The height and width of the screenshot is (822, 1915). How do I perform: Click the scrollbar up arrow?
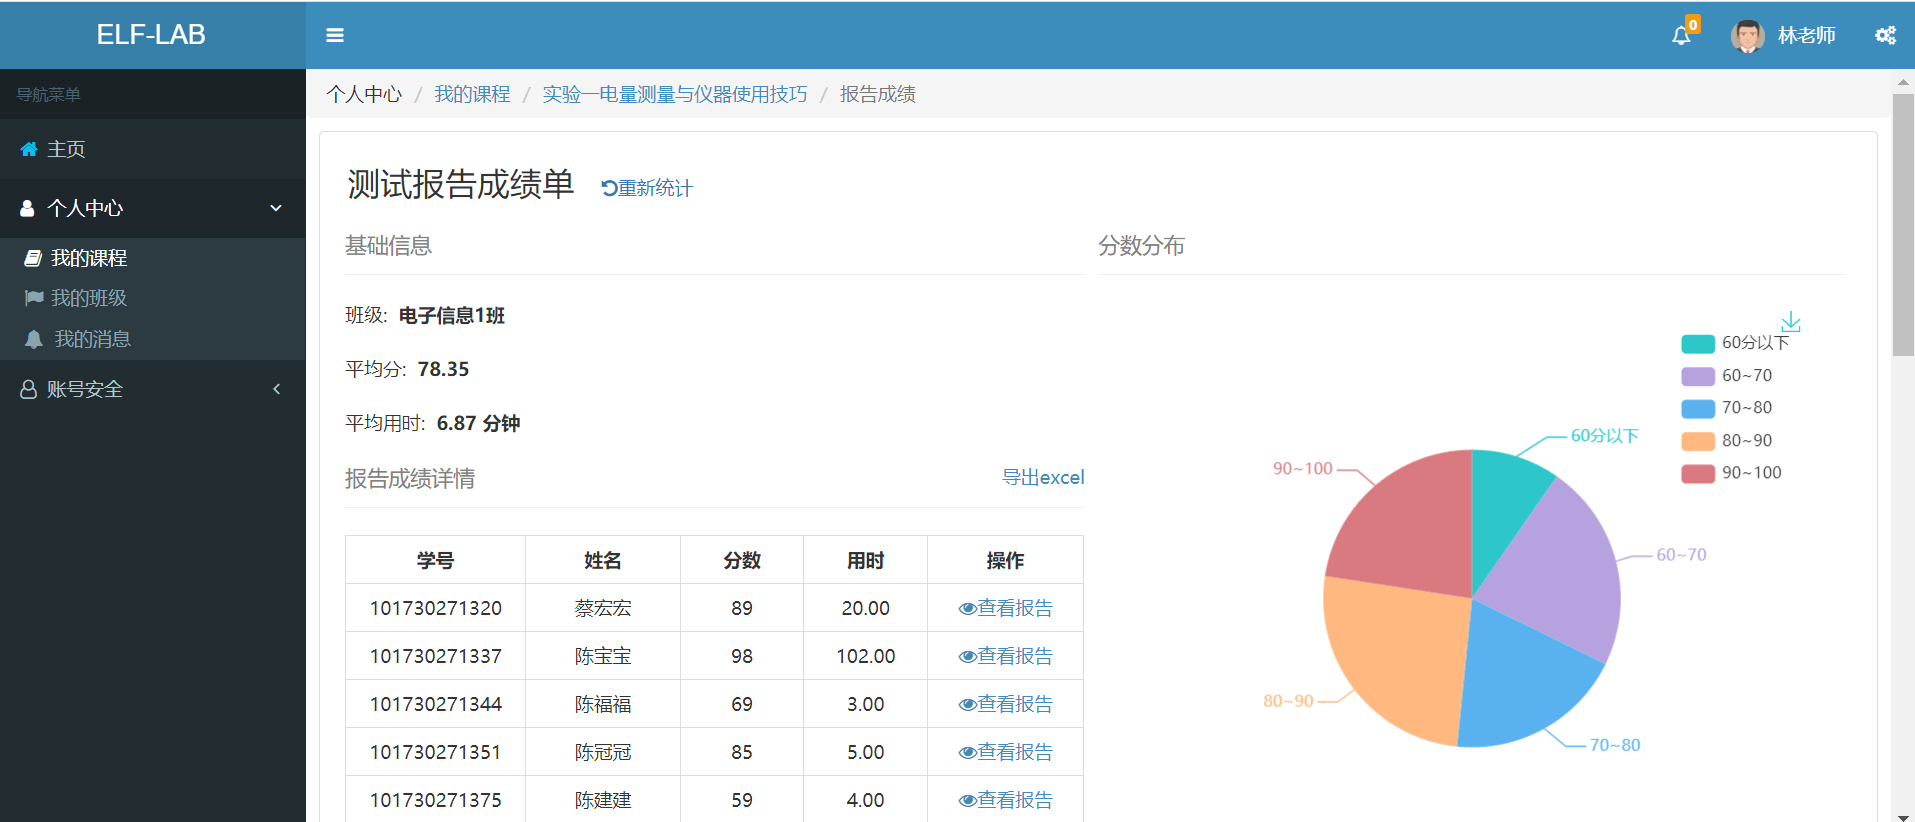tap(1903, 81)
